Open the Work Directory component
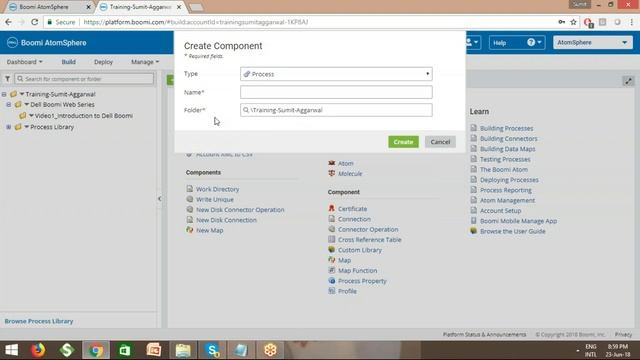The width and height of the screenshot is (640, 360). click(217, 189)
